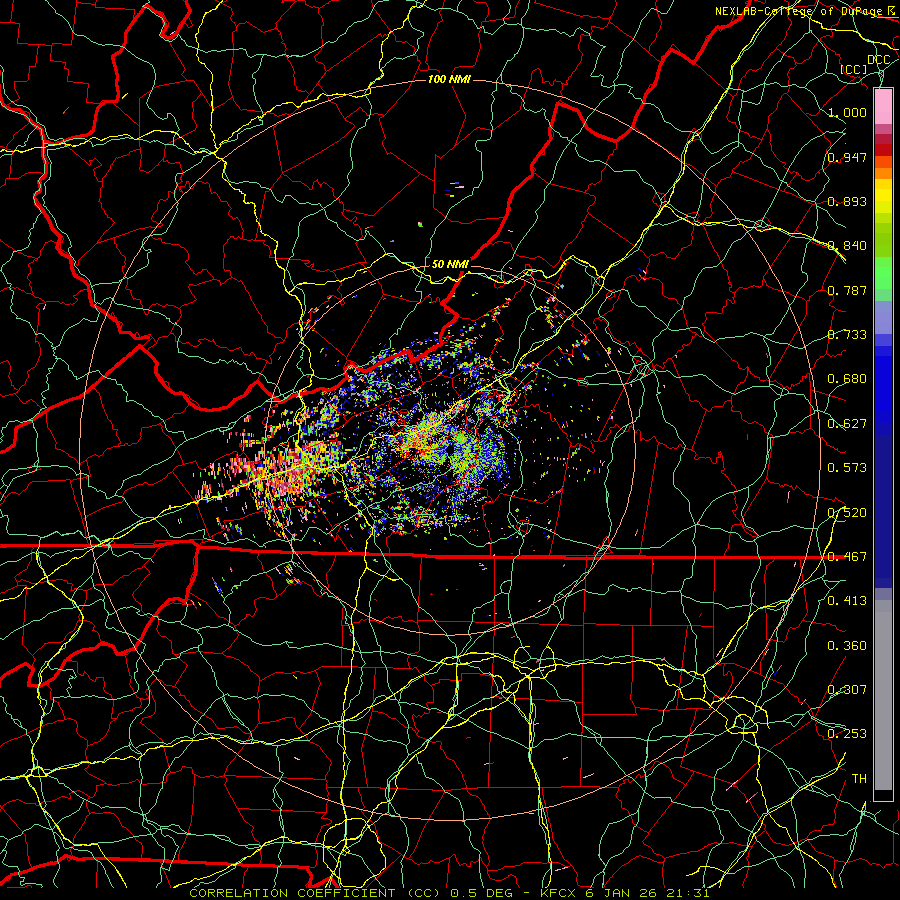The width and height of the screenshot is (900, 900).
Task: Pick the gray swatch near 0.307
Action: (x=883, y=695)
